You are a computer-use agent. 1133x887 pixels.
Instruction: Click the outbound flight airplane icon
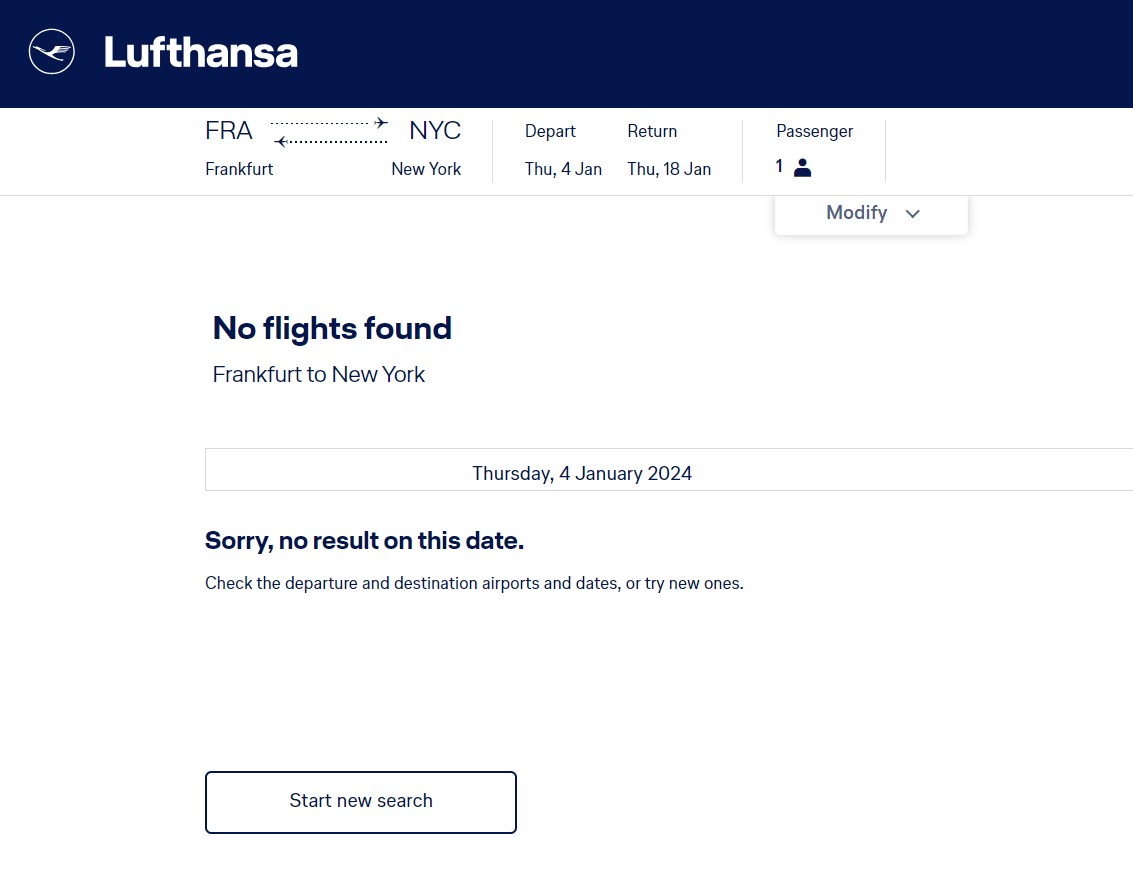[381, 123]
